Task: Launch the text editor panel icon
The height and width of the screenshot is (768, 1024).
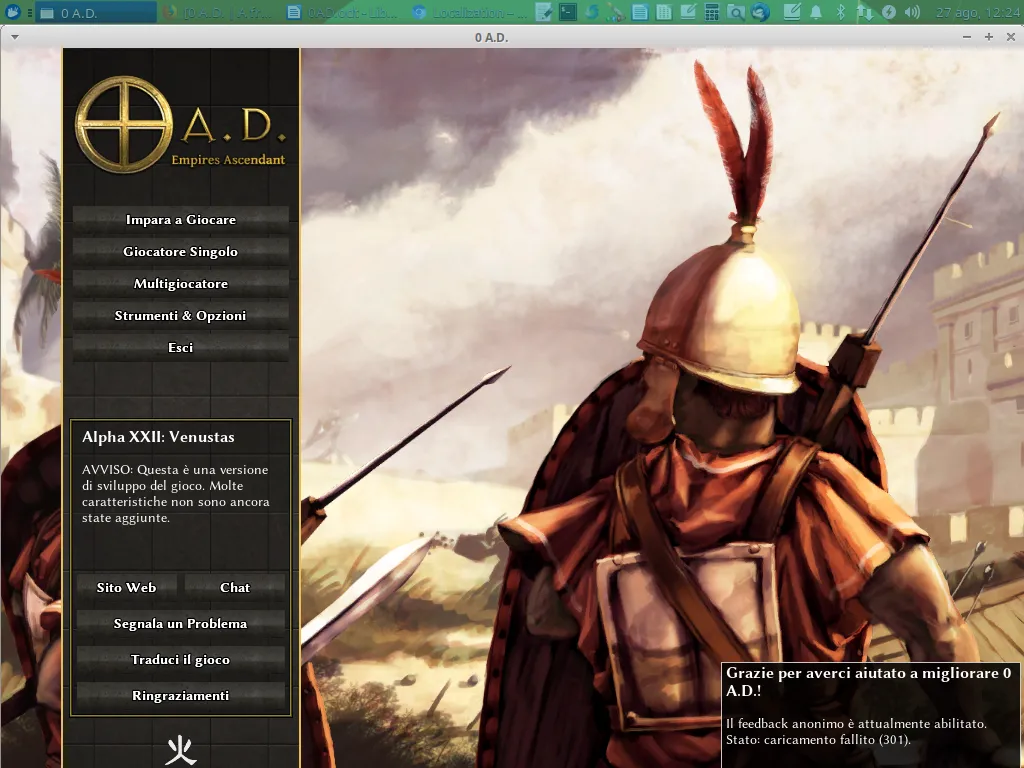Action: click(x=543, y=12)
